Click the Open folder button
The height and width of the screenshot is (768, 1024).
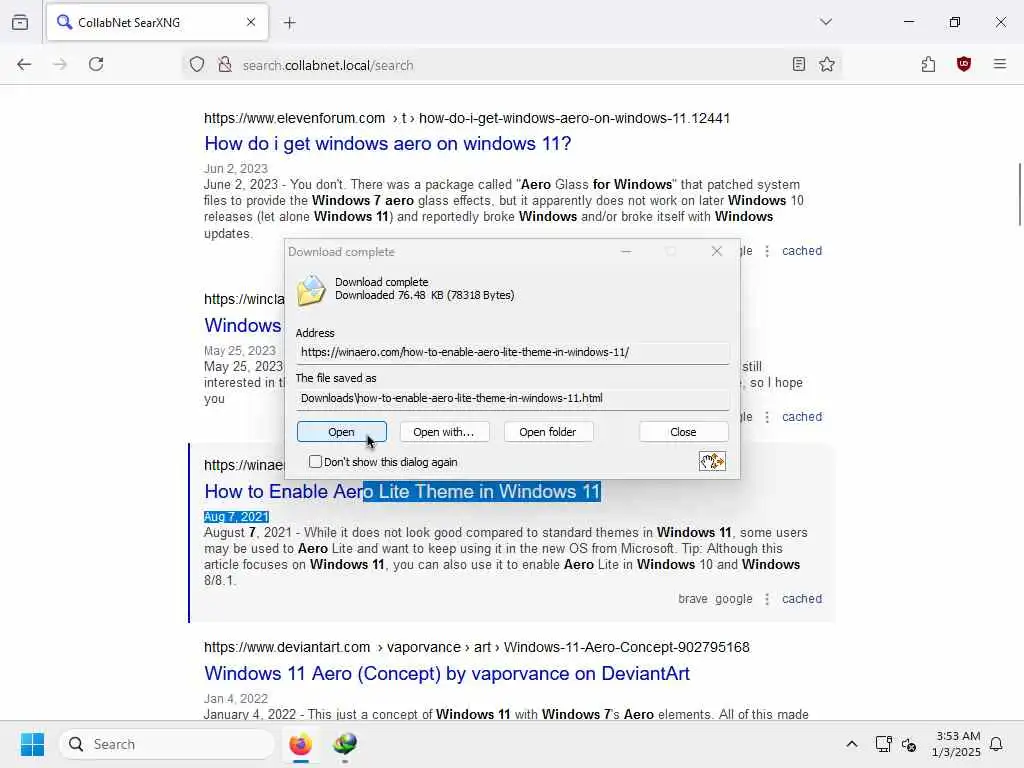(548, 432)
